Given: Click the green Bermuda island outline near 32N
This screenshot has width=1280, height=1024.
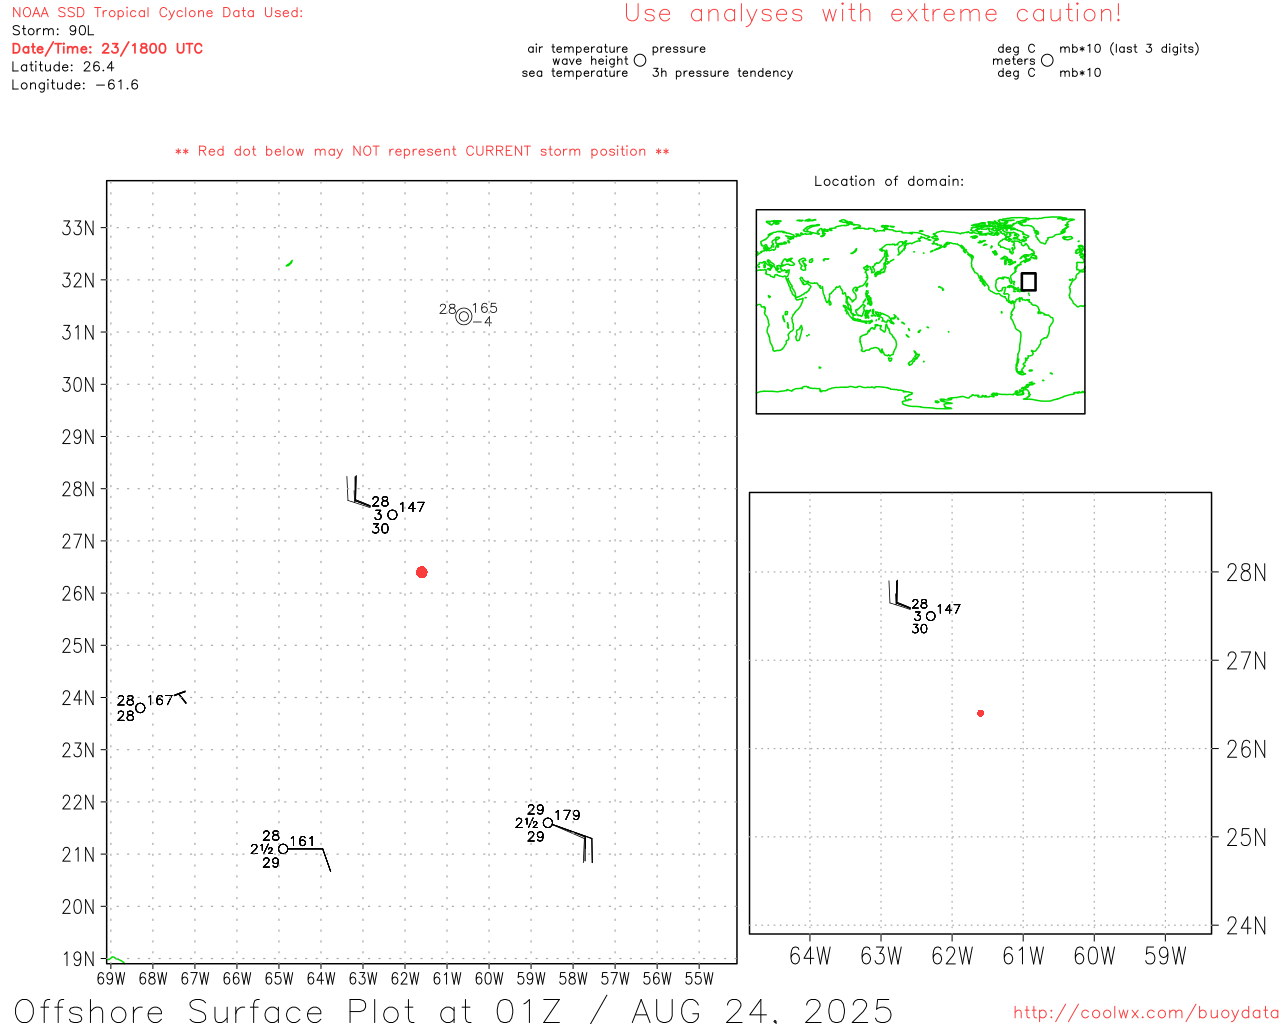Looking at the screenshot, I should (289, 263).
